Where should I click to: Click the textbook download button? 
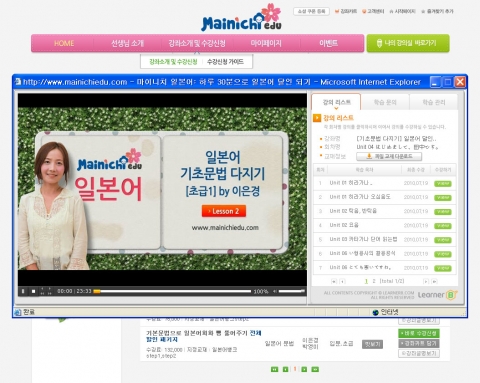(x=389, y=156)
